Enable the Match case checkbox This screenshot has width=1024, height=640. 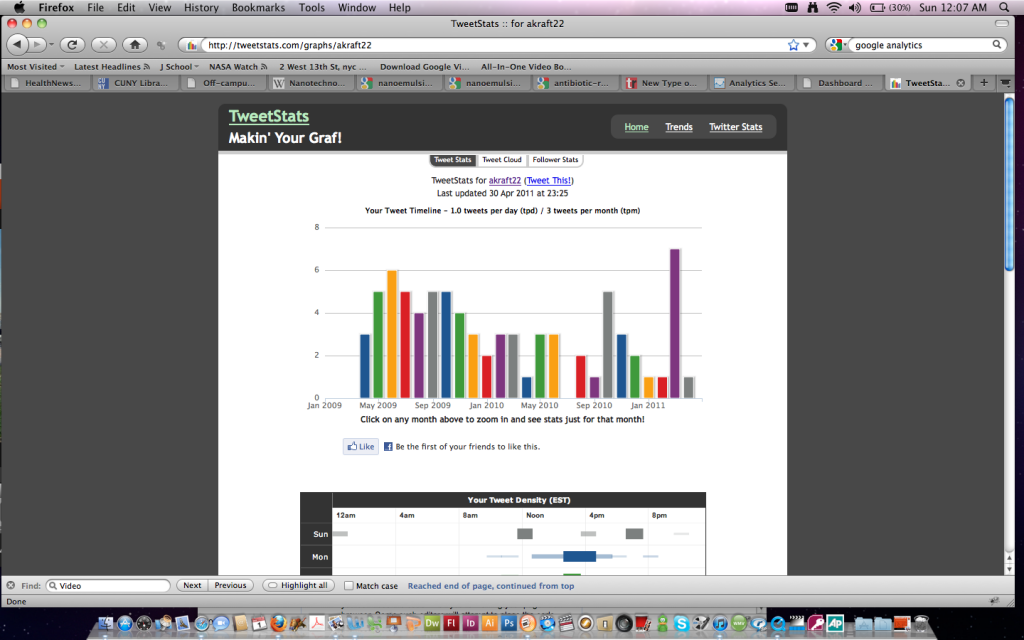[x=348, y=586]
